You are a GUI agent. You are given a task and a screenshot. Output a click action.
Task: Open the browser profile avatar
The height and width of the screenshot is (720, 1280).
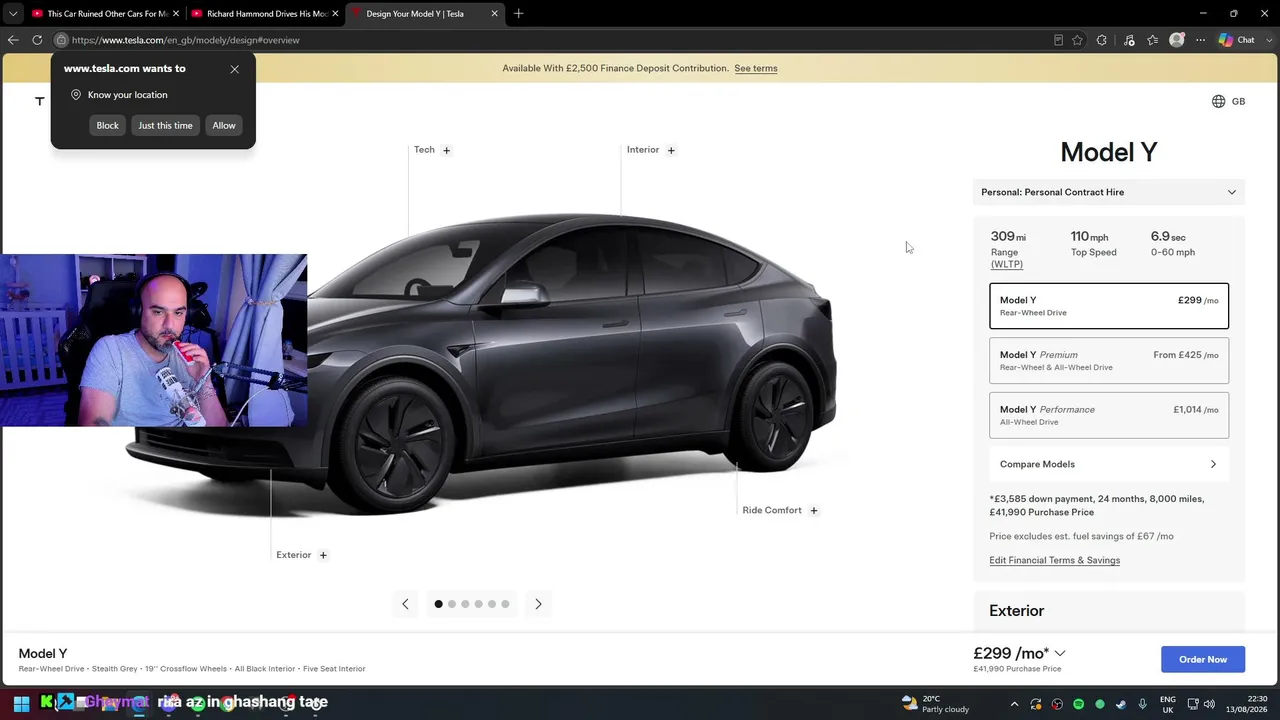(x=1177, y=40)
